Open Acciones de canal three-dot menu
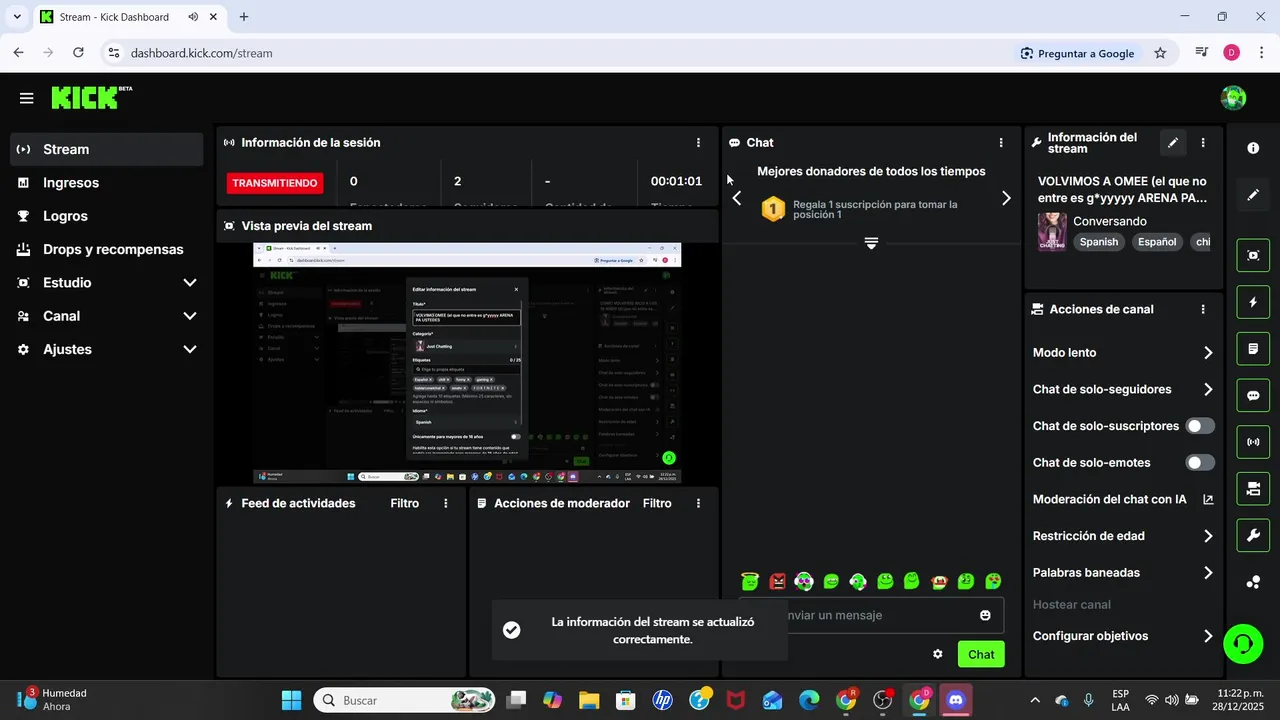Image resolution: width=1280 pixels, height=720 pixels. pyautogui.click(x=1203, y=310)
